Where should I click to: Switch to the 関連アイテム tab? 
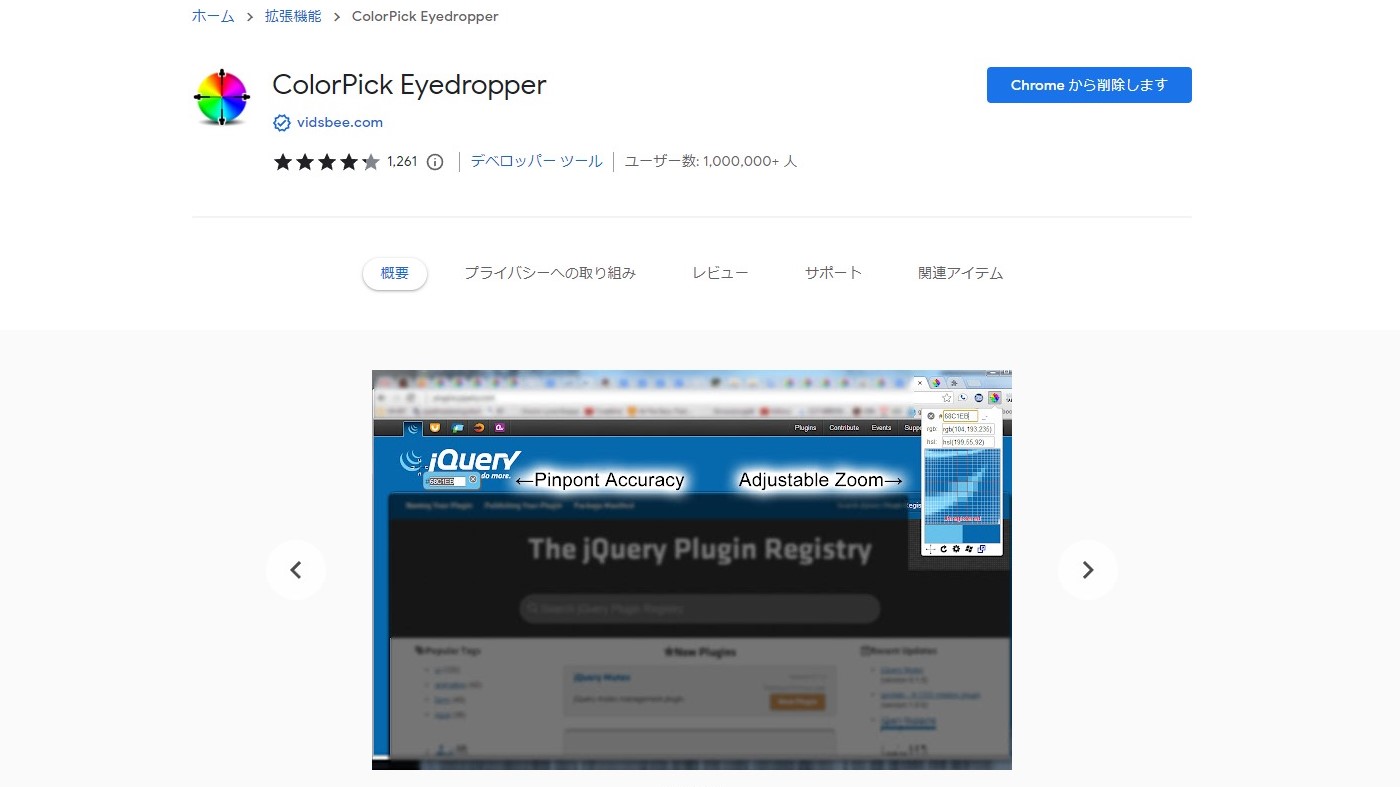[961, 273]
